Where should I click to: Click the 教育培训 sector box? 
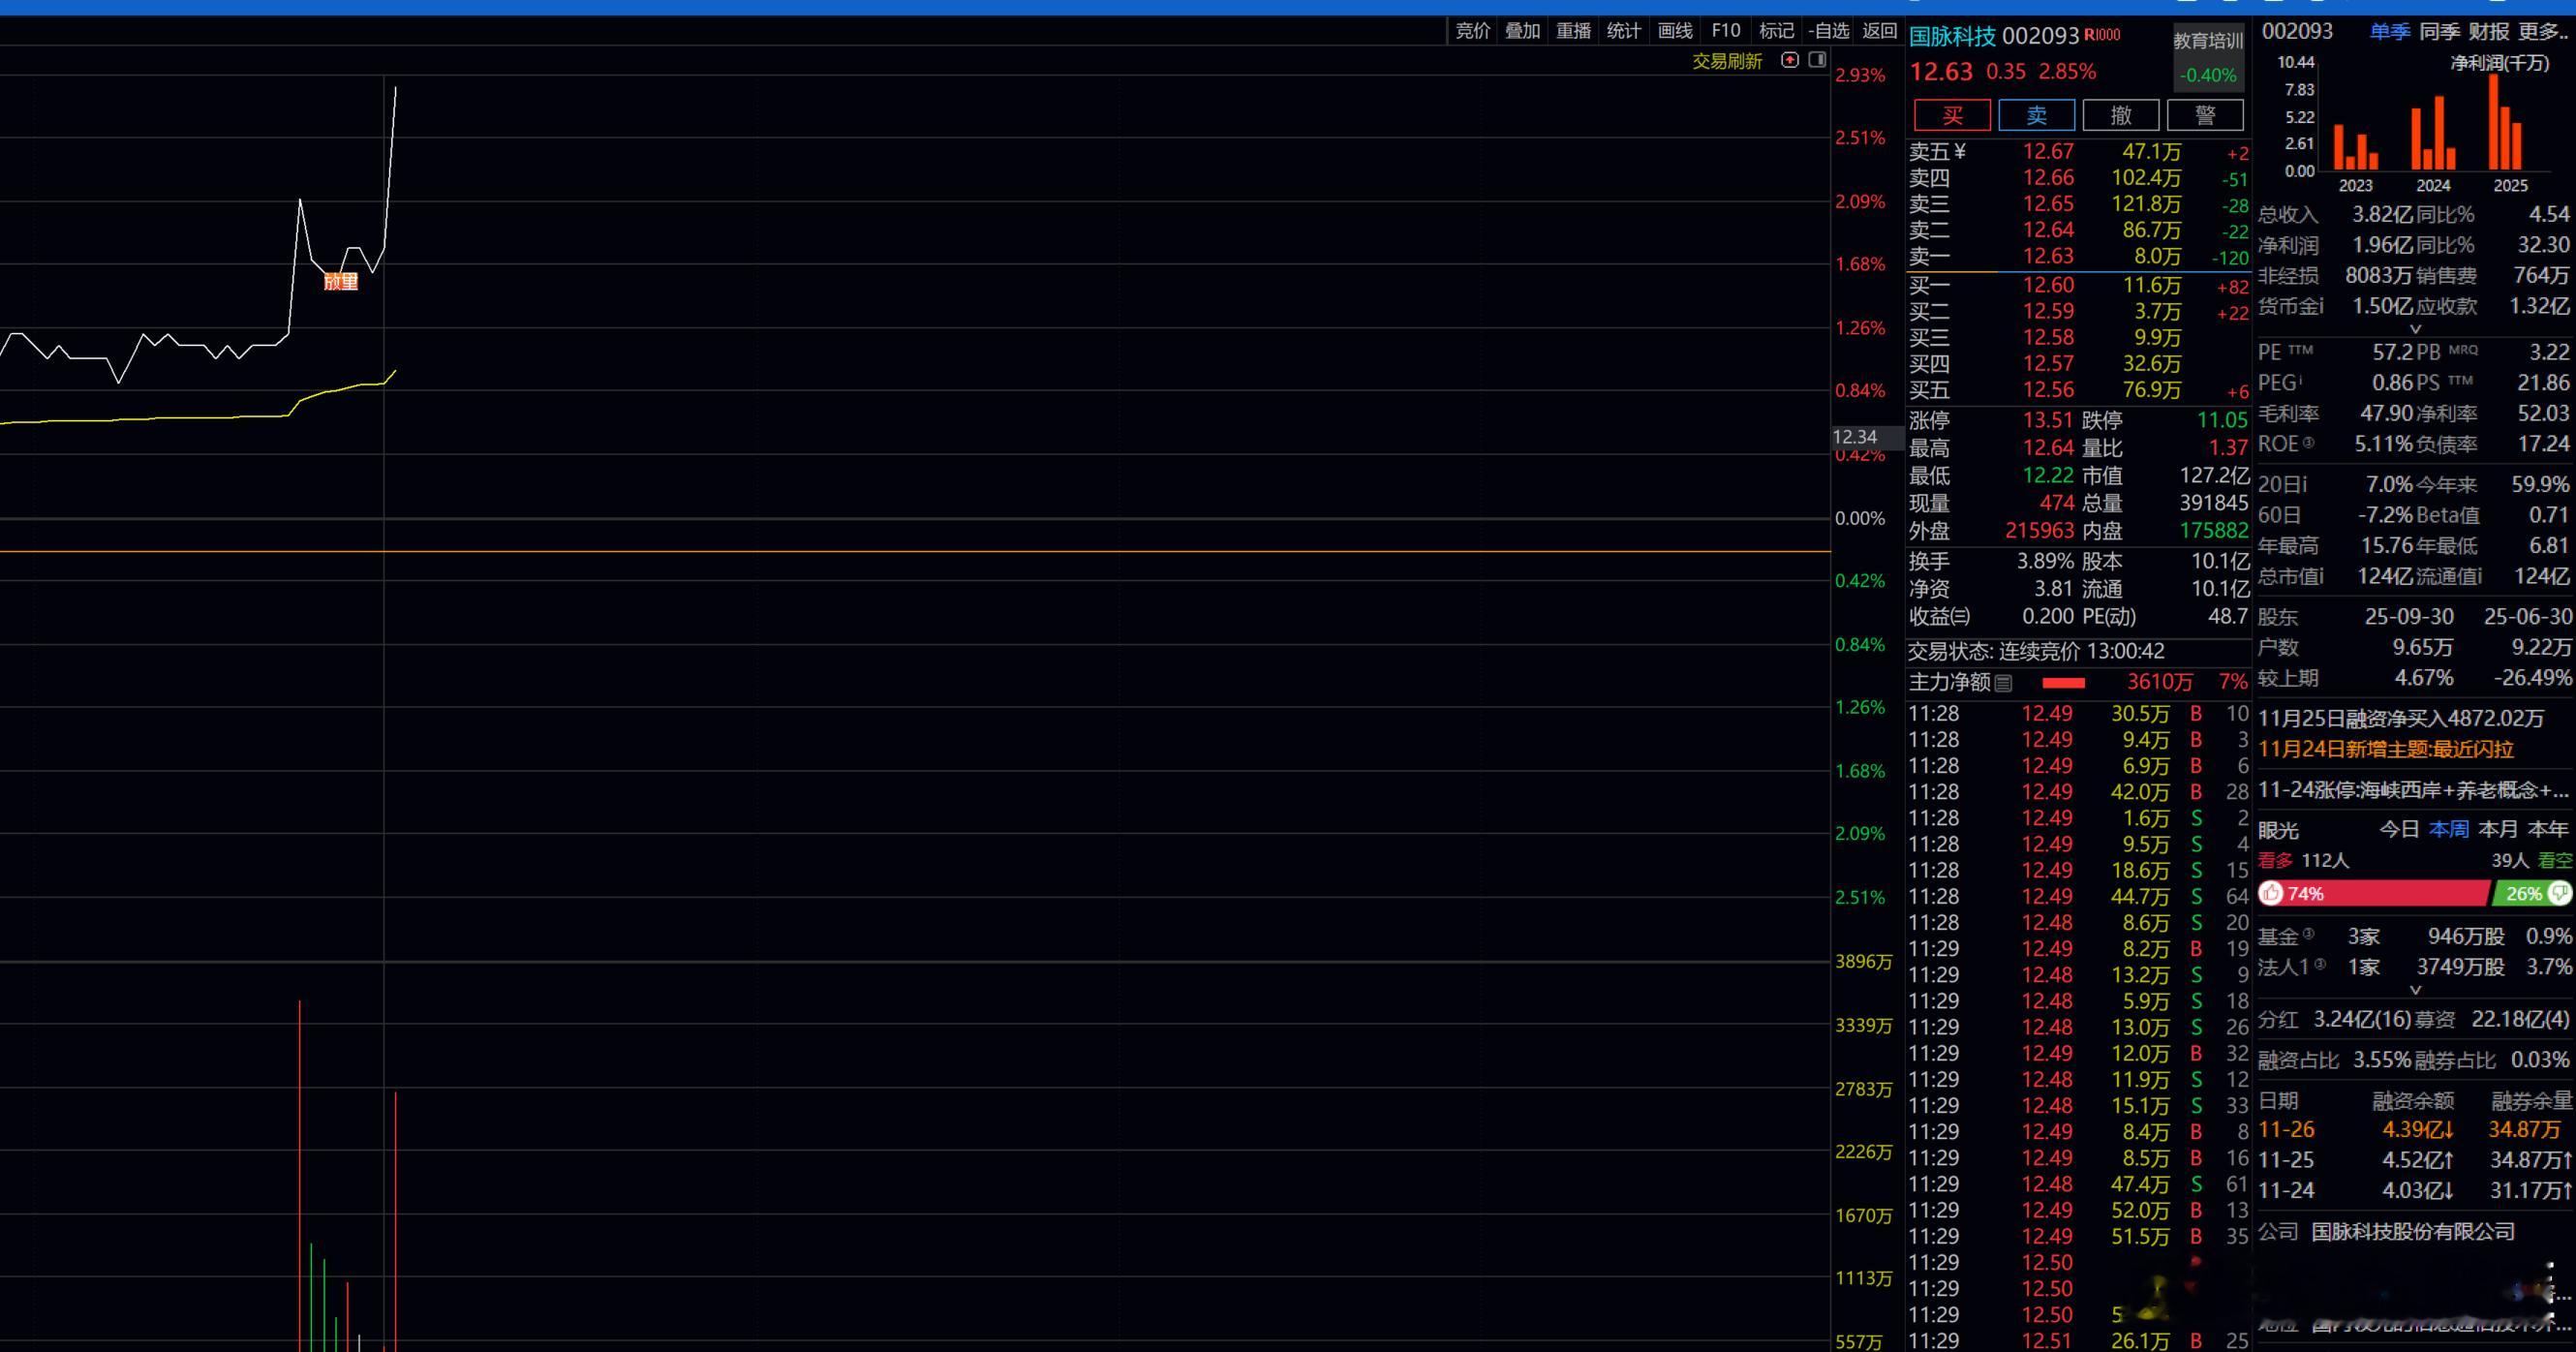coord(2208,56)
